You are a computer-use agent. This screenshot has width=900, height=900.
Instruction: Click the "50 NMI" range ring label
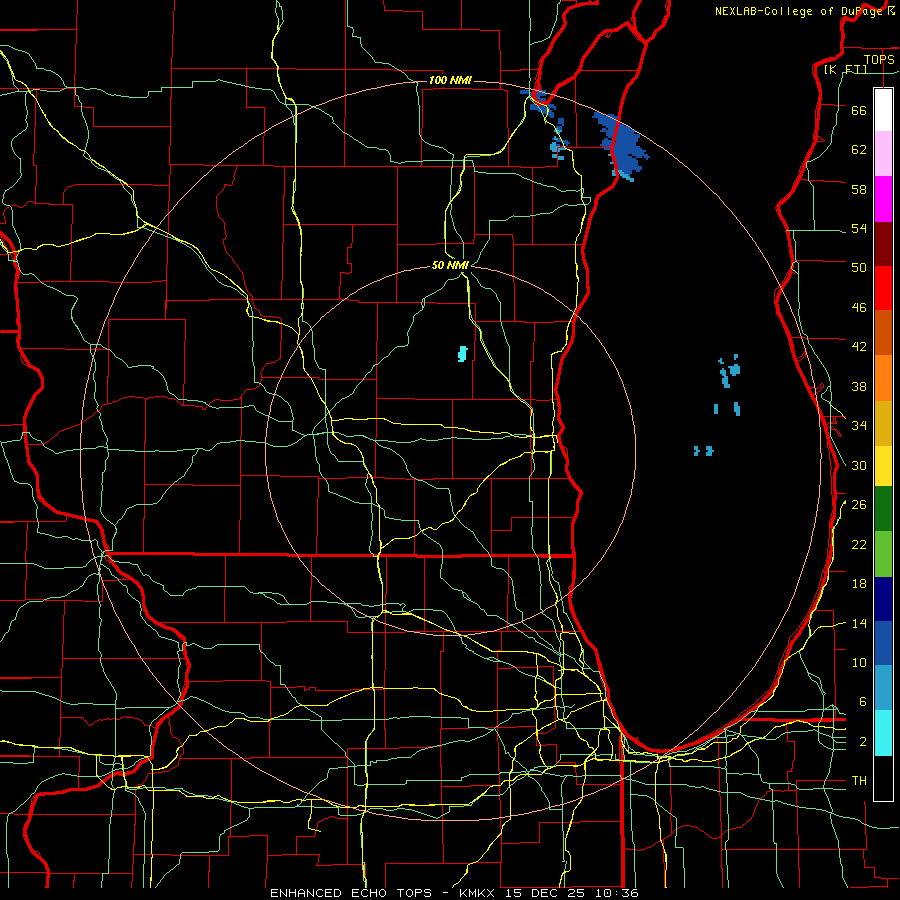451,265
